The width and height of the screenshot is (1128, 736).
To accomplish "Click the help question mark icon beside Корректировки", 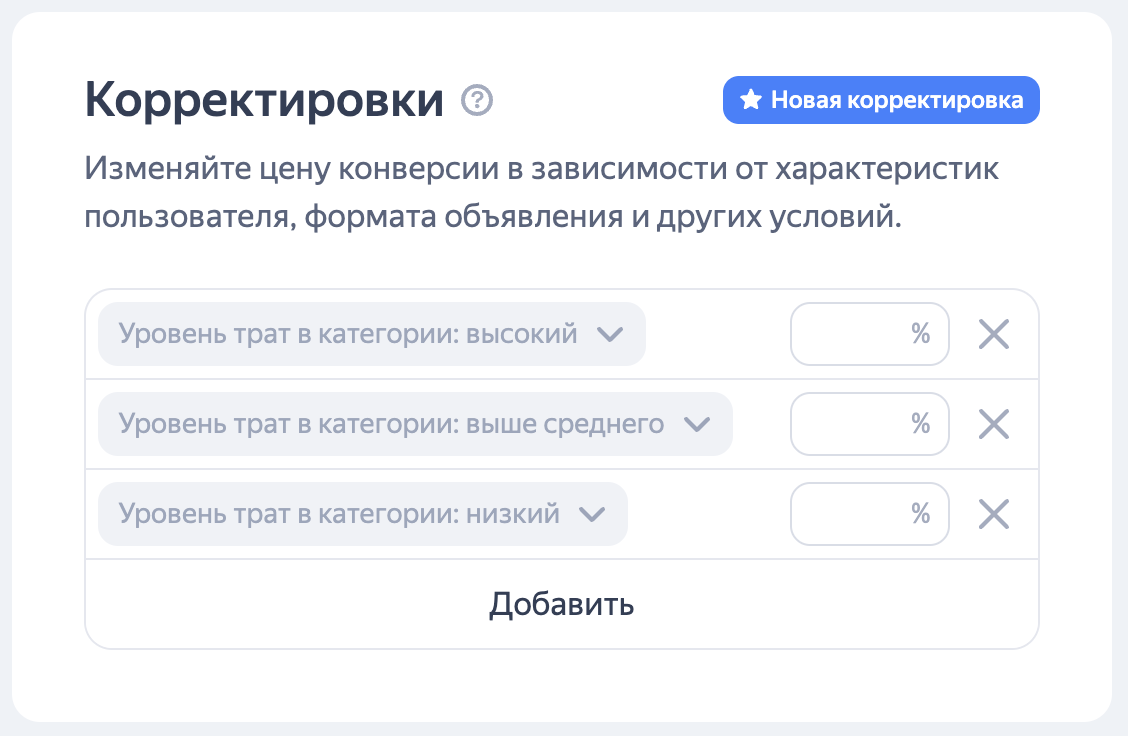I will point(477,100).
